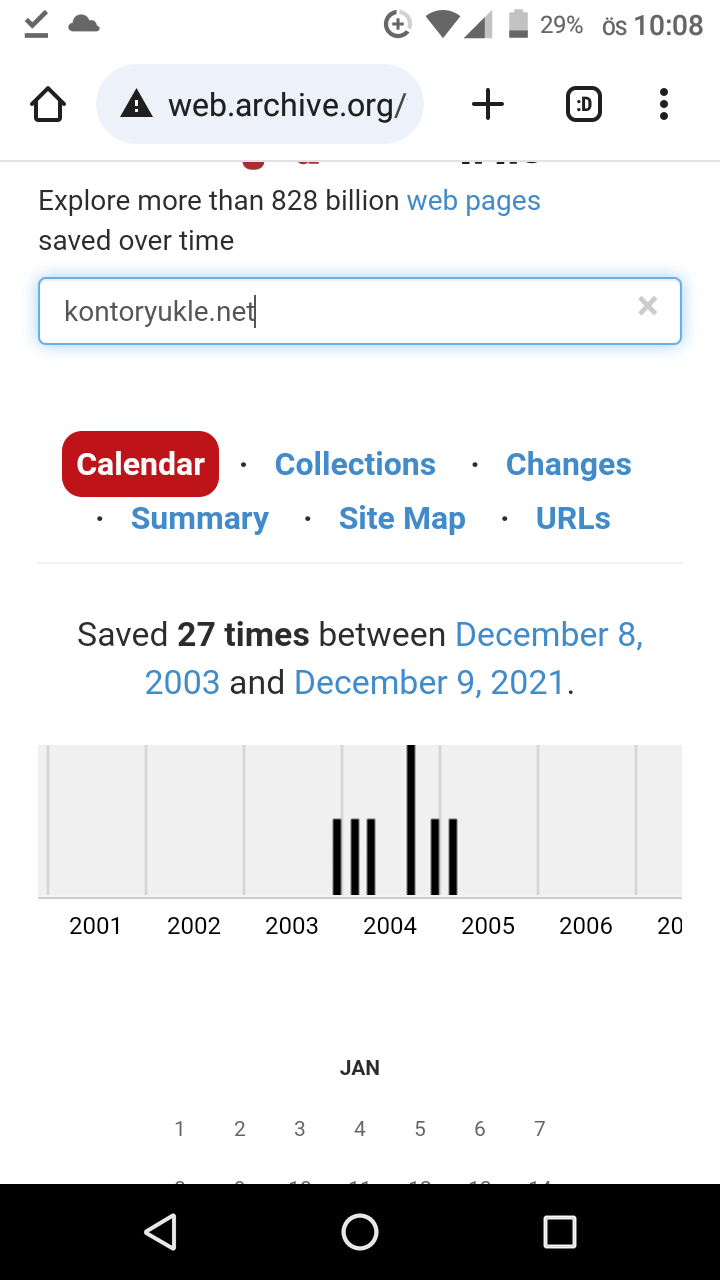Open the Site Map view
Screen dimensions: 720x1280
click(x=402, y=518)
